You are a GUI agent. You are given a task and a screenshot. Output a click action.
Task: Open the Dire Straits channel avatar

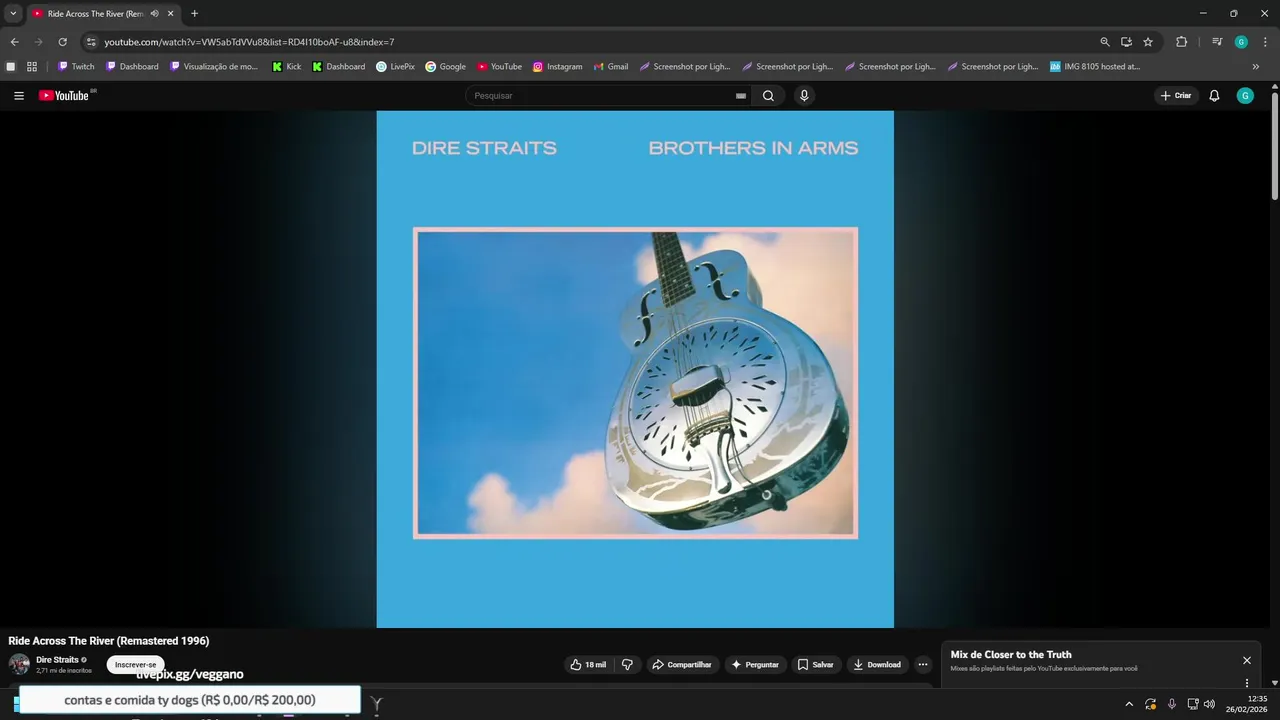19,664
